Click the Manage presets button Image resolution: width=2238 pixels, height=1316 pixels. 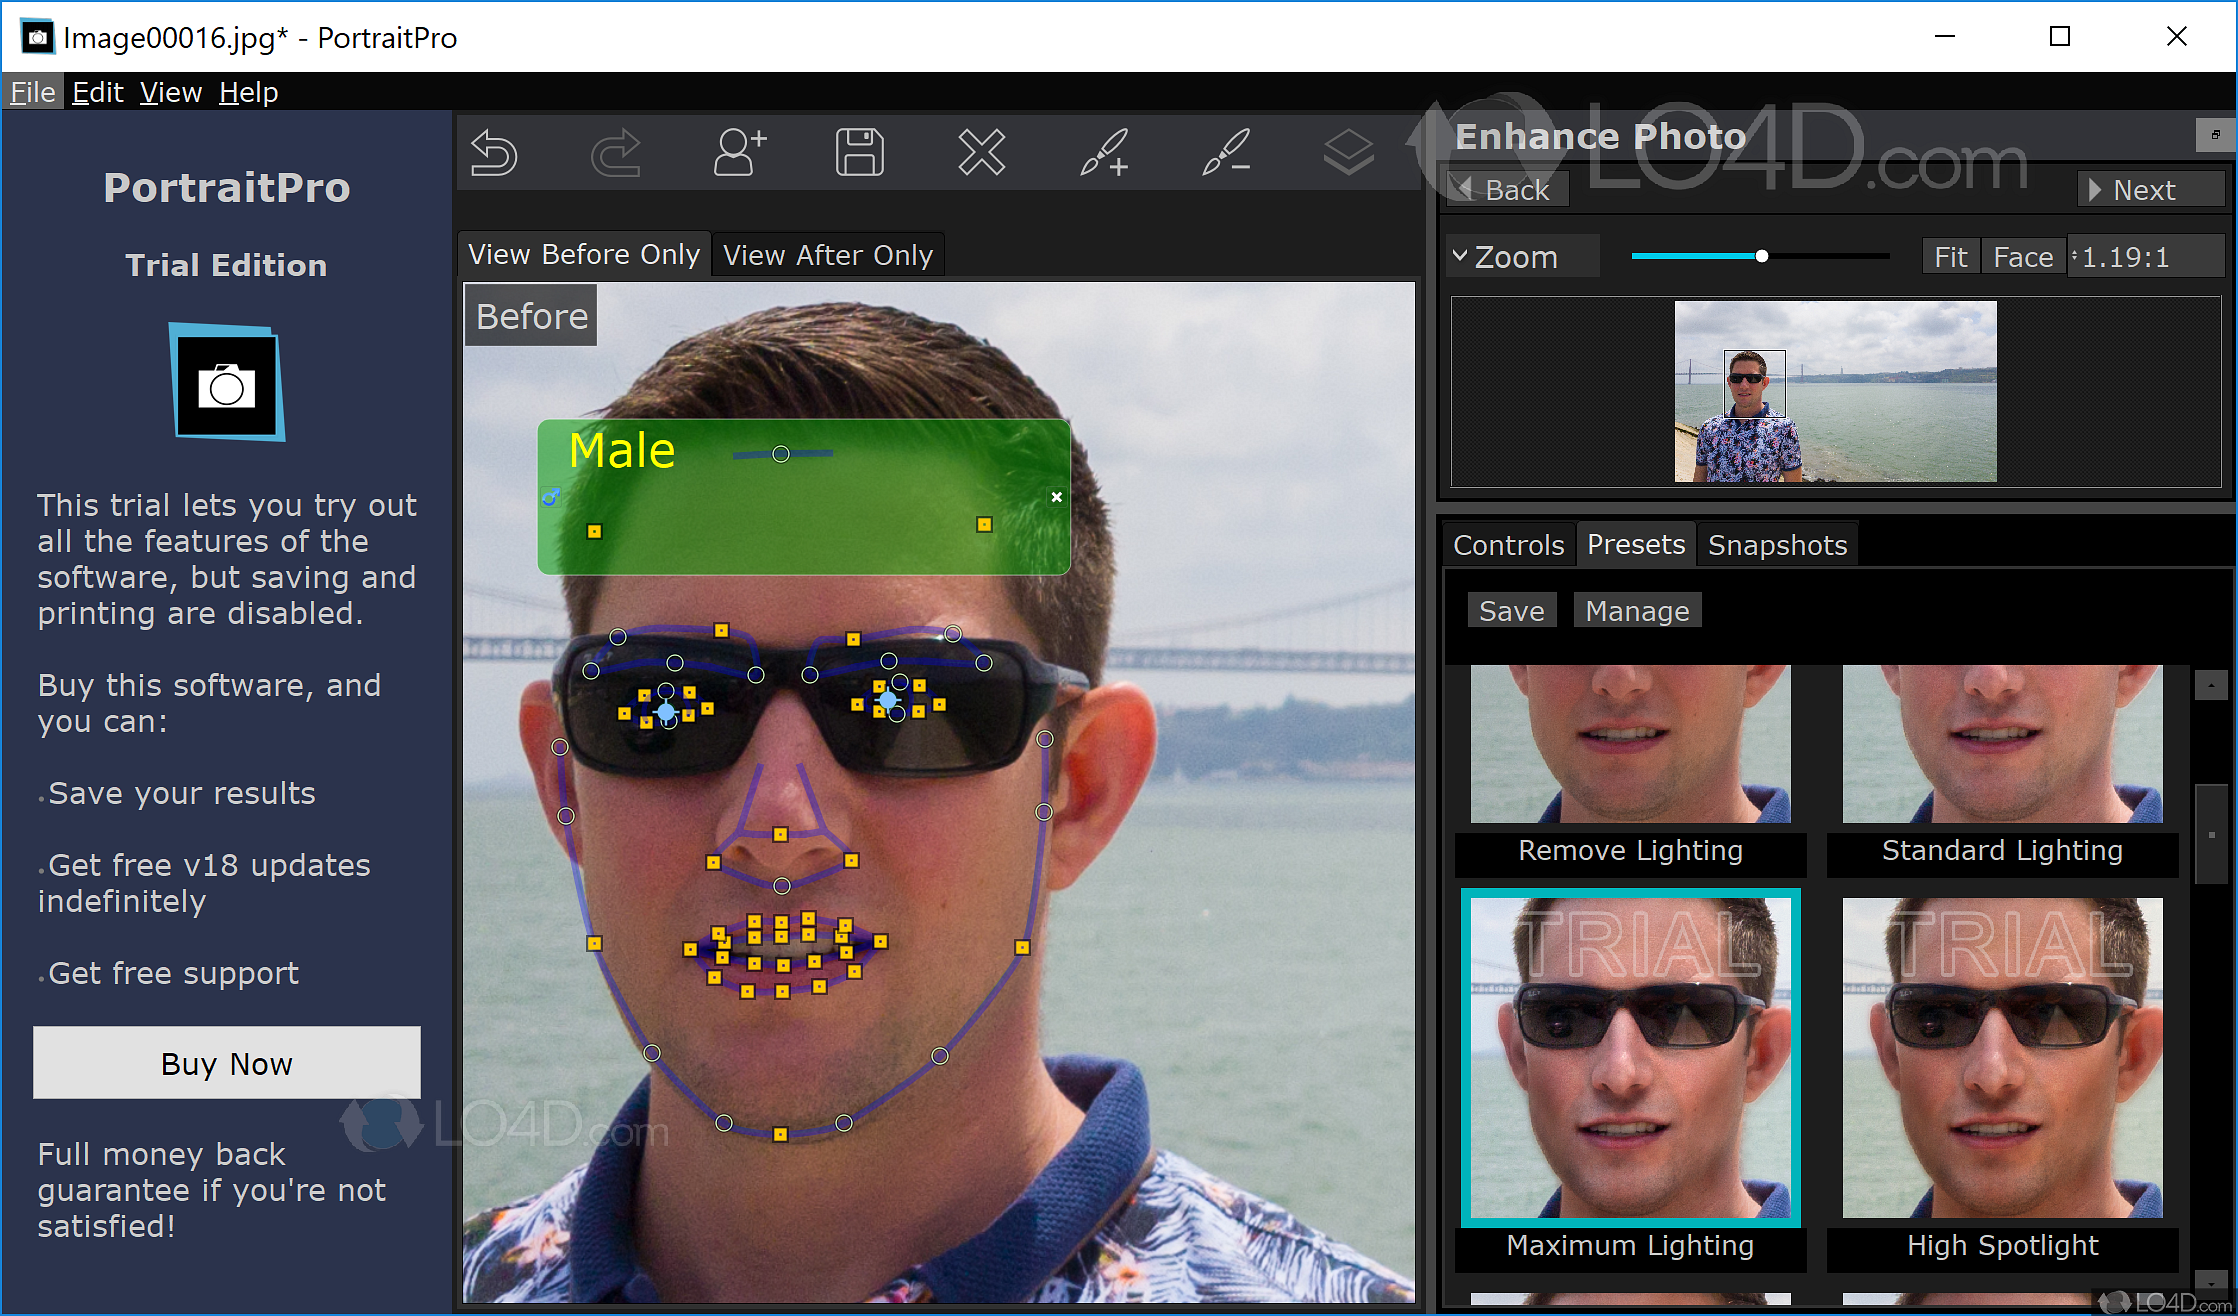pos(1637,611)
